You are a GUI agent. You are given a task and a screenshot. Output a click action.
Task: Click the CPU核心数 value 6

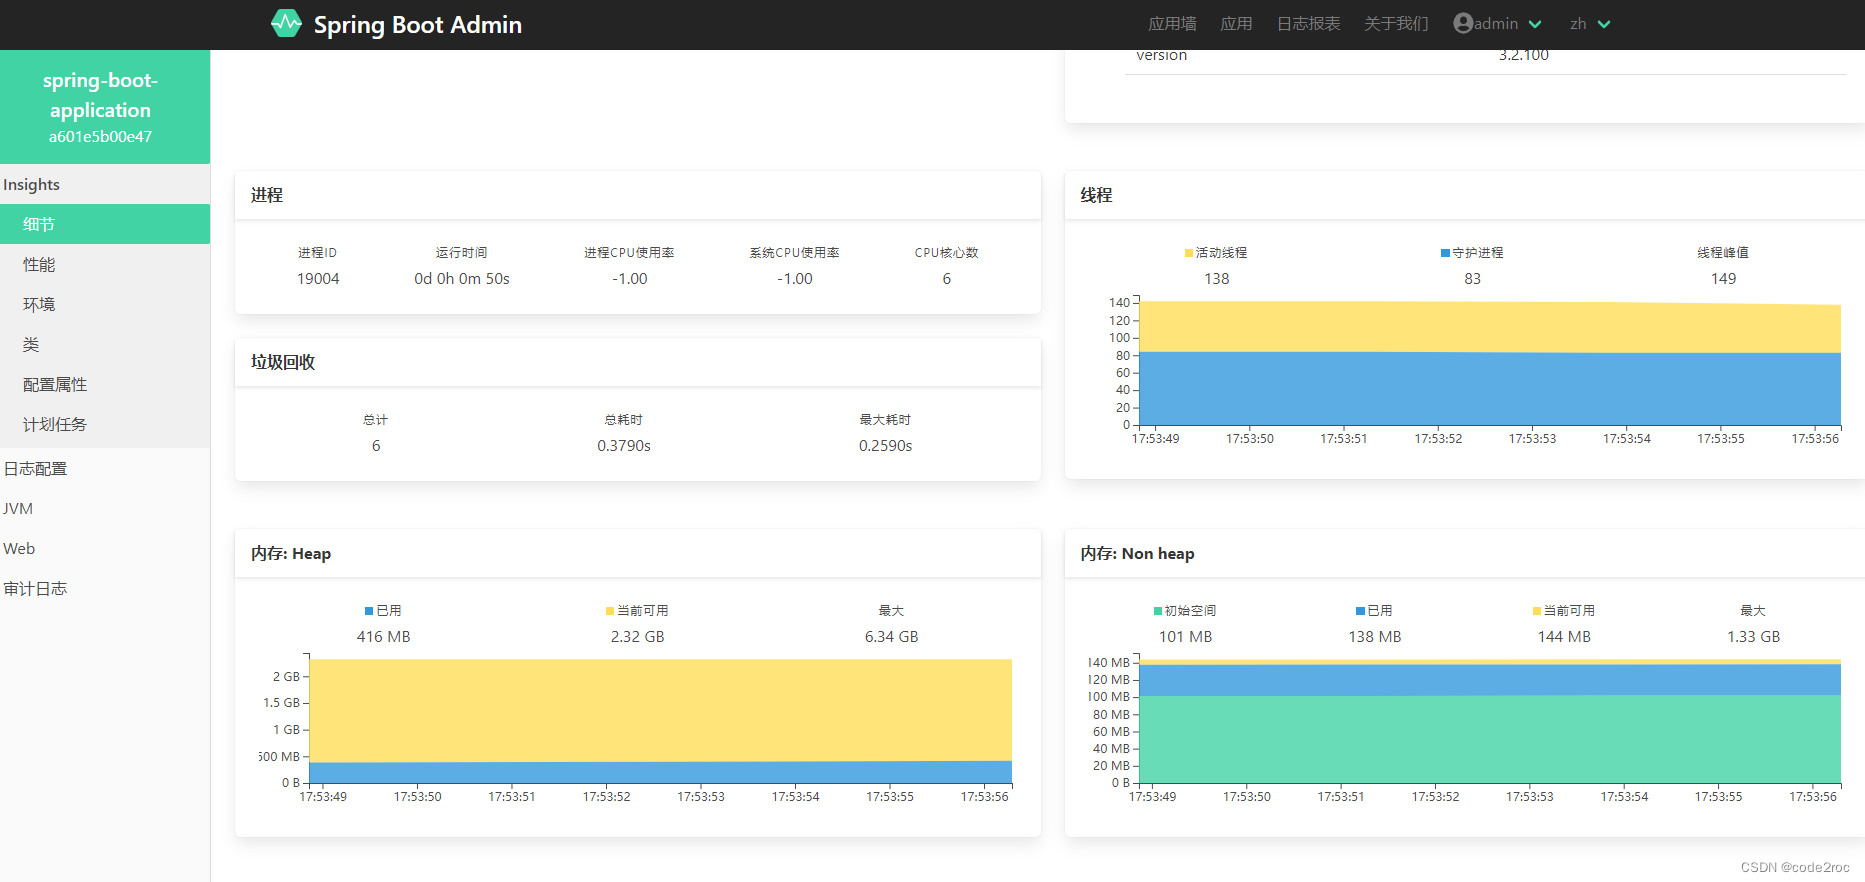pos(947,279)
